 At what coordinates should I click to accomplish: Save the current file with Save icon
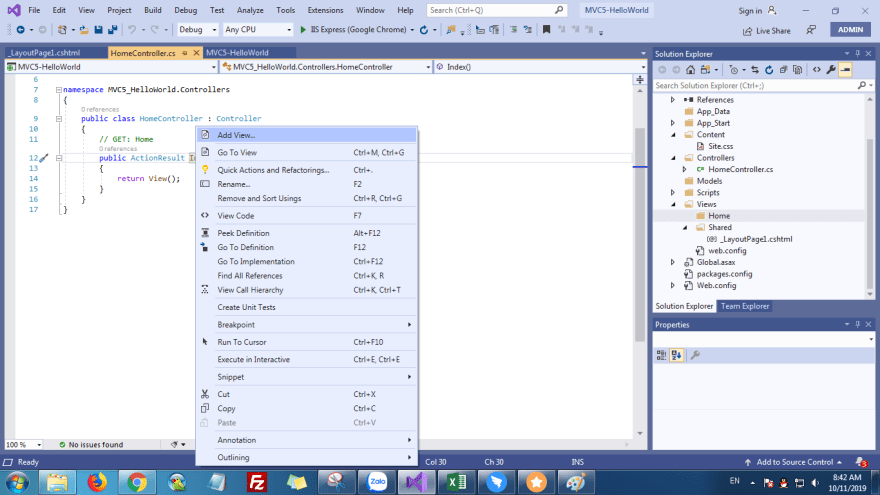point(98,30)
